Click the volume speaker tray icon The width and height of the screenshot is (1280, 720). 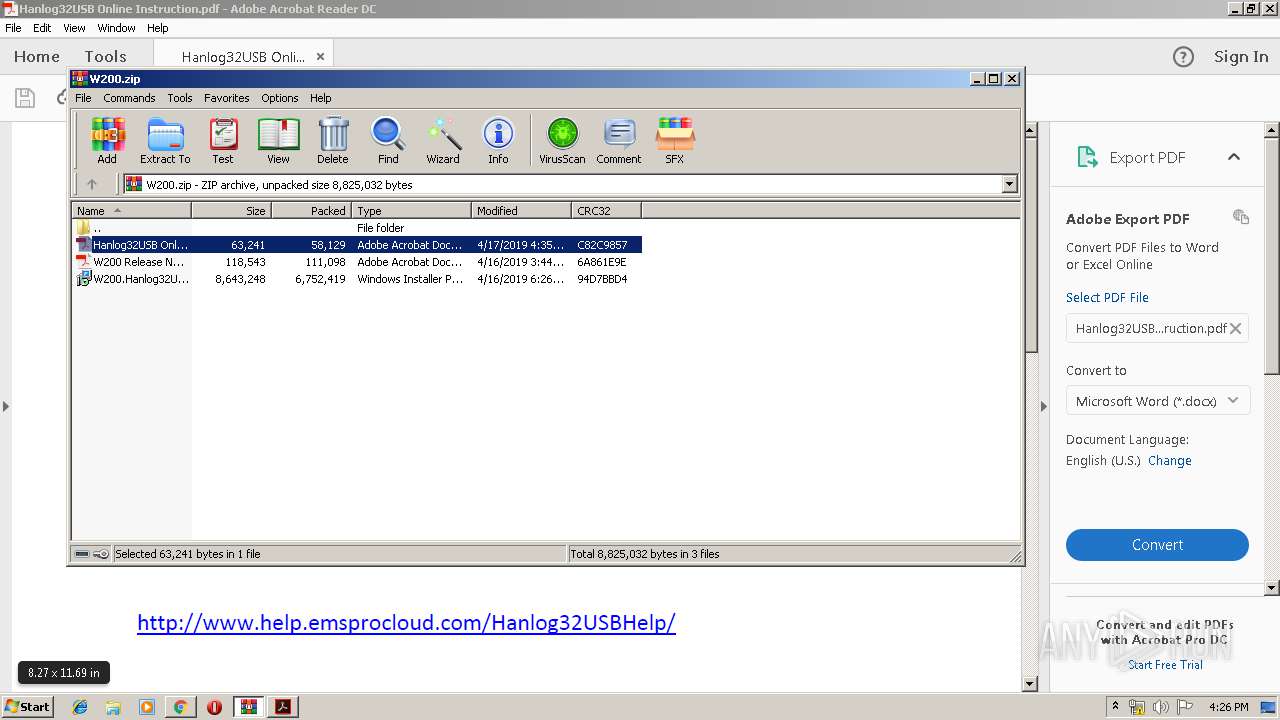tap(1161, 707)
